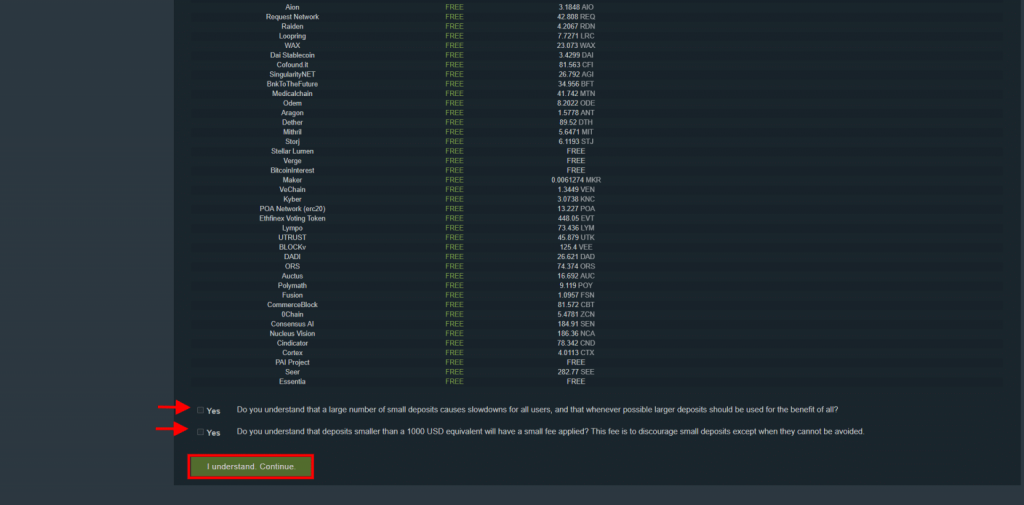The image size is (1024, 505).
Task: Select the 'Verge' currency name
Action: 292,161
